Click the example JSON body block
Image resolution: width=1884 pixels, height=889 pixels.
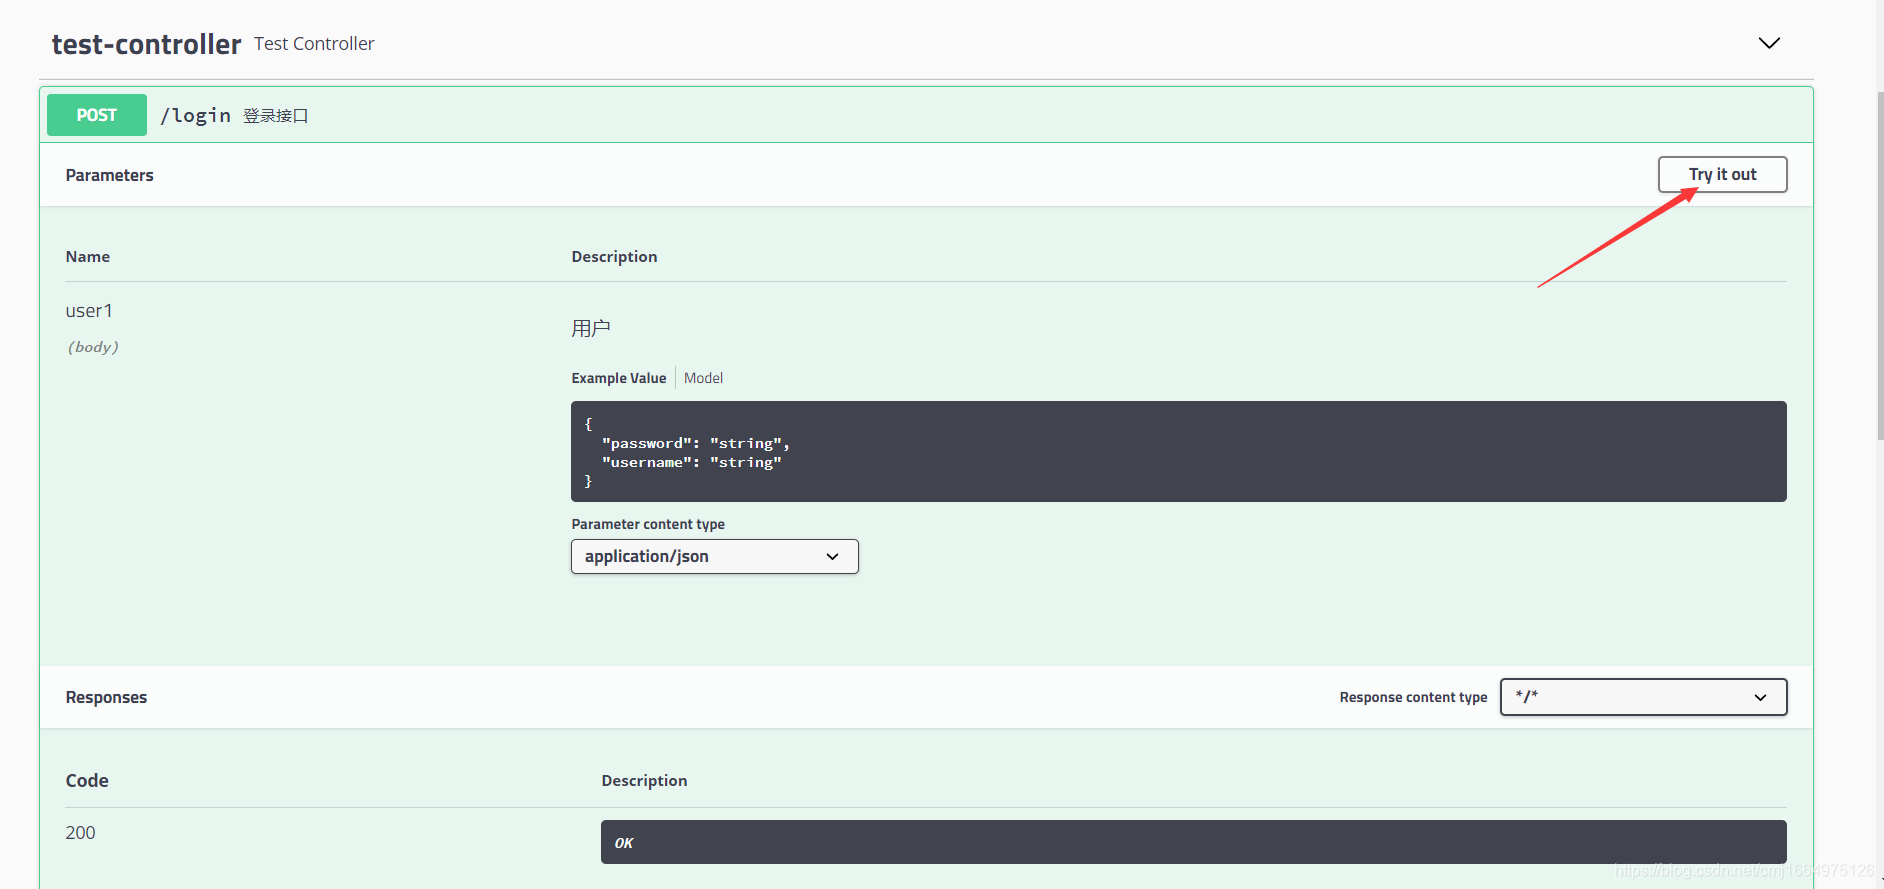point(1178,452)
